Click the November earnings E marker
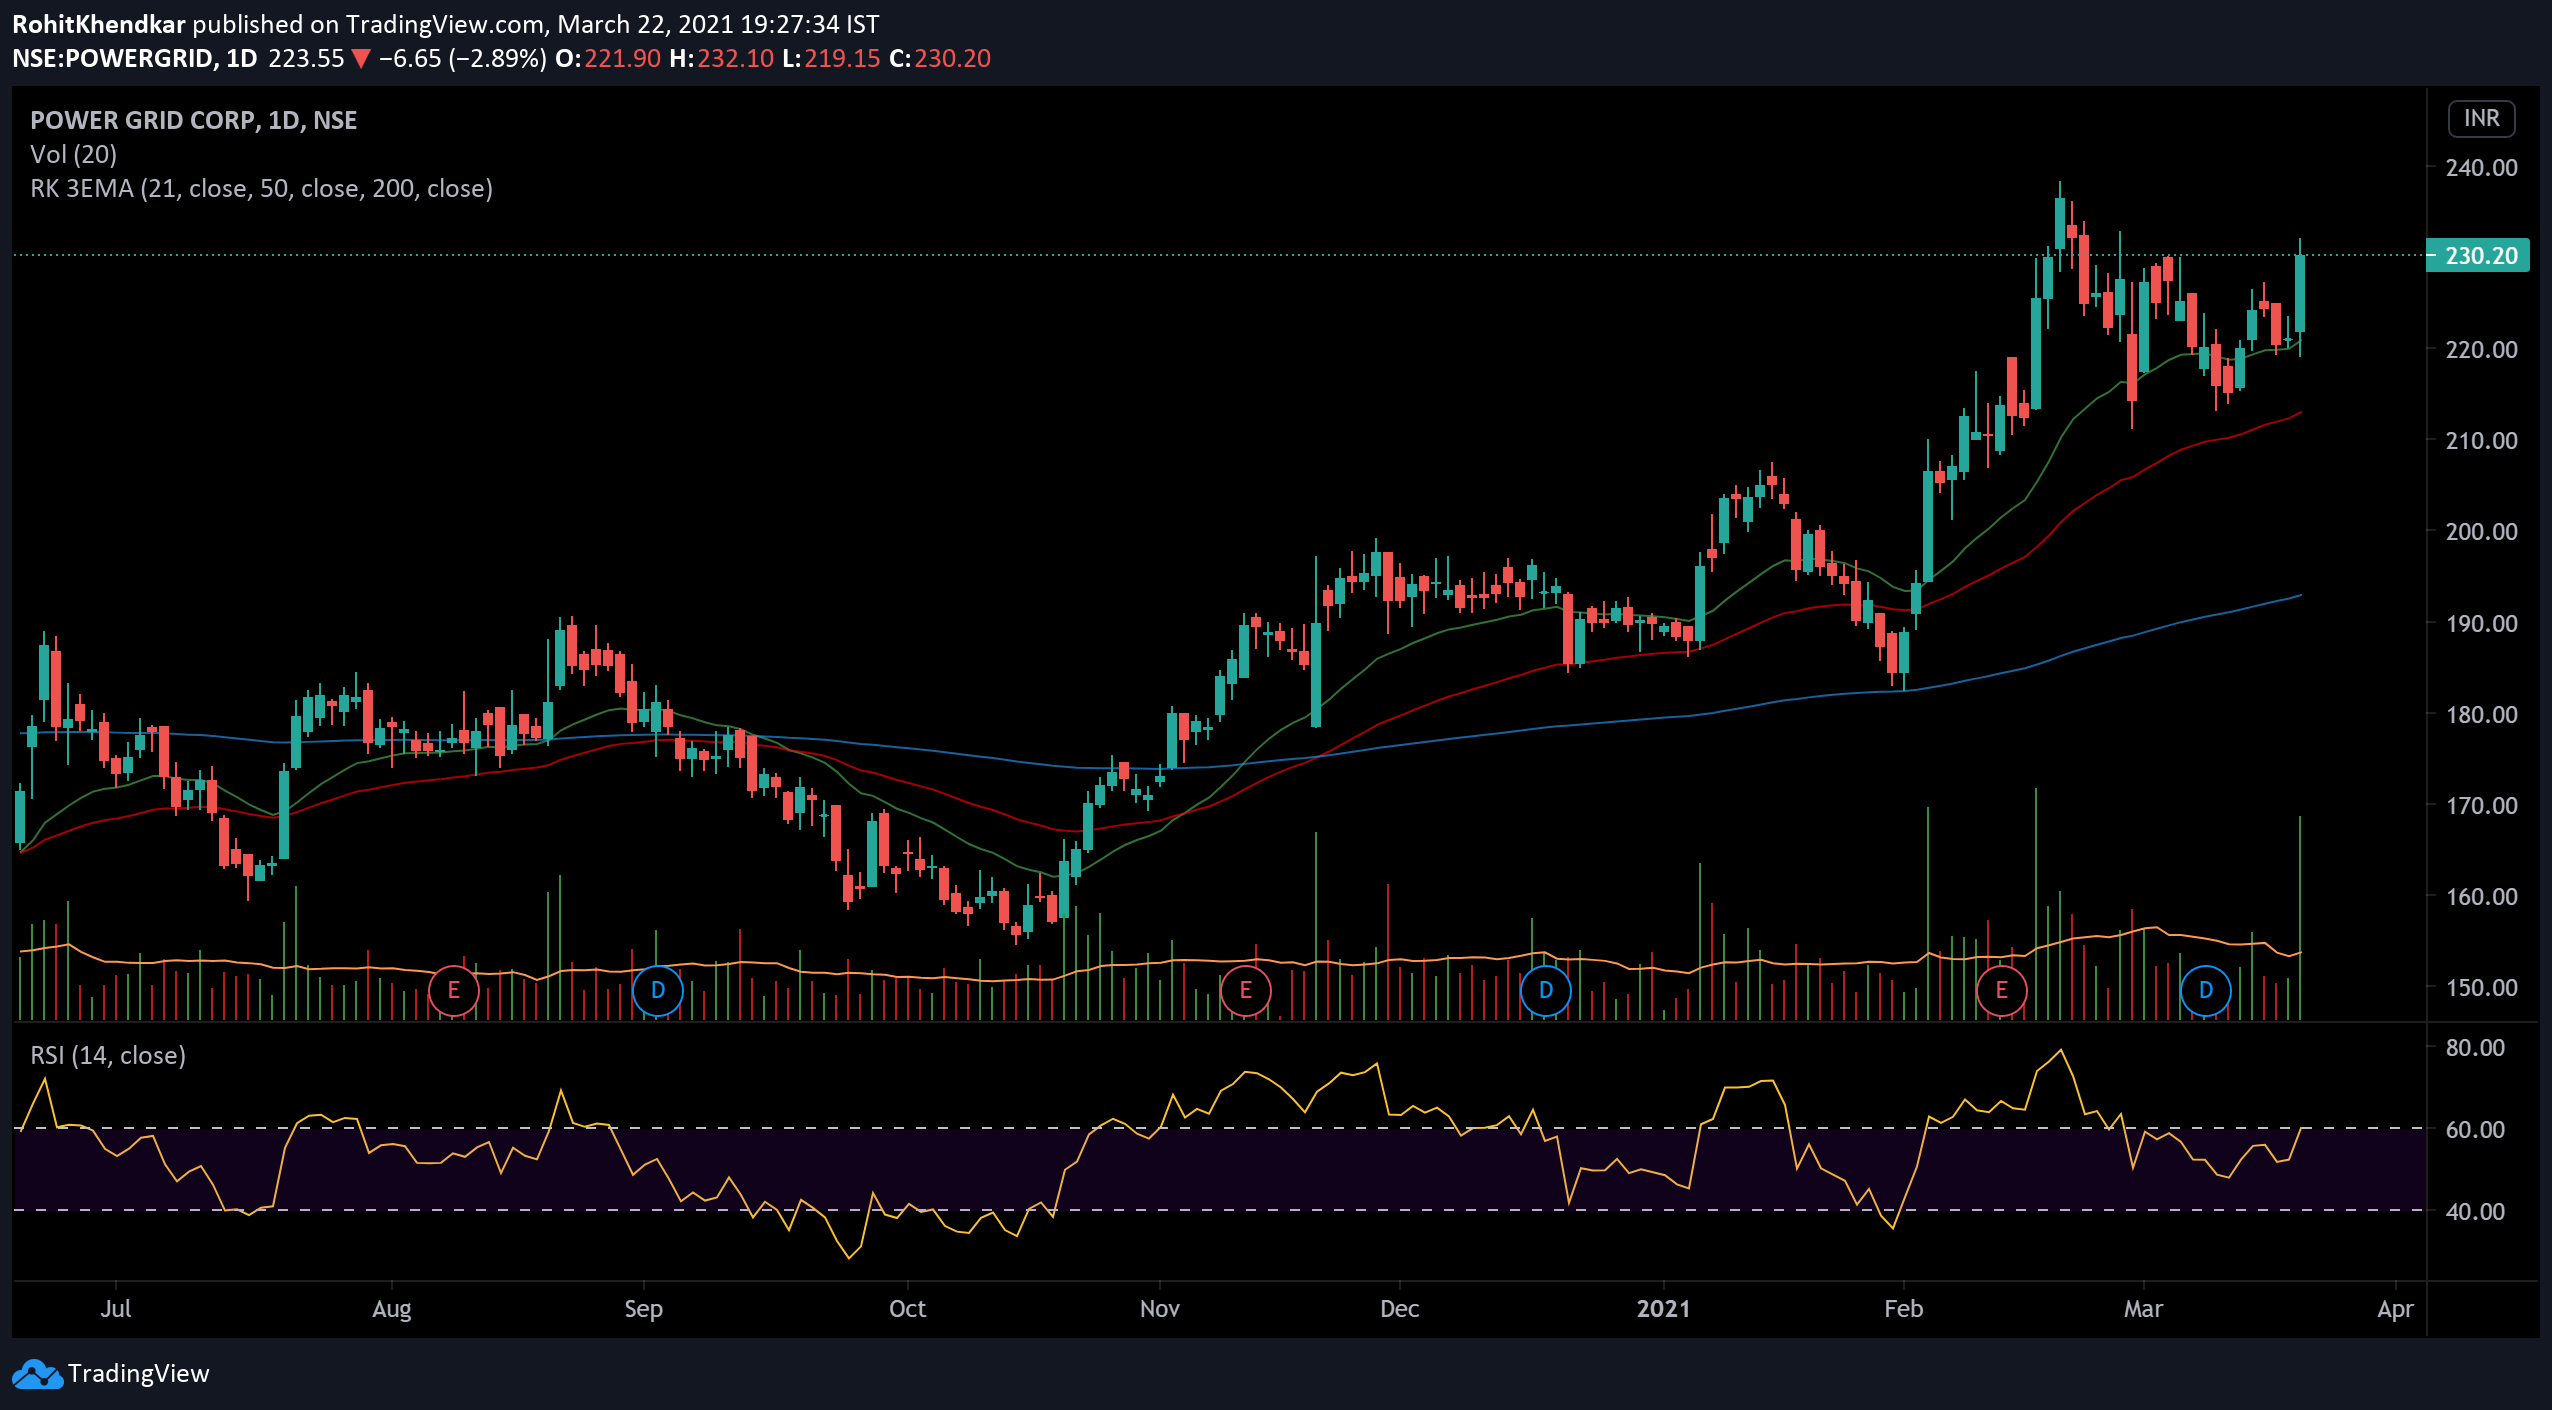The image size is (2552, 1410). coord(1245,990)
